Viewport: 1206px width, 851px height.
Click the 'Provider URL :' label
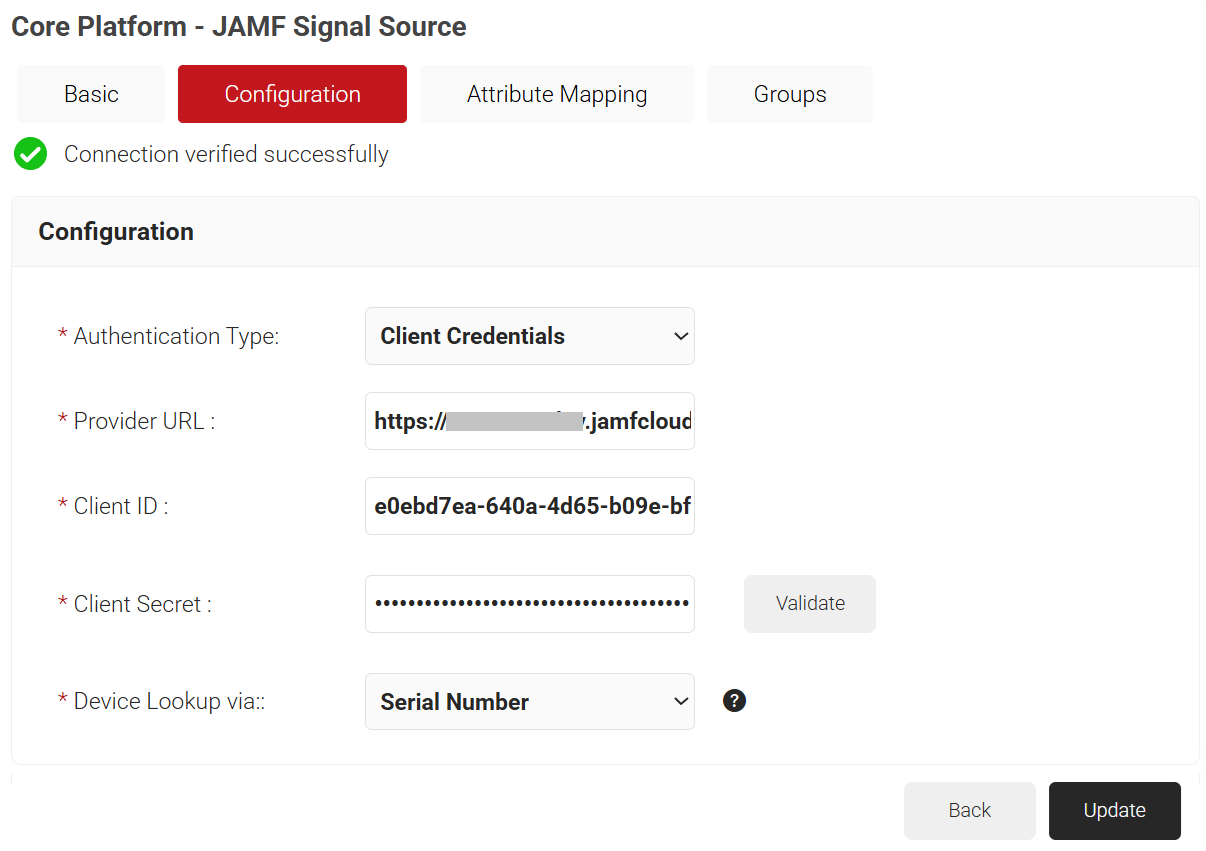click(x=144, y=421)
